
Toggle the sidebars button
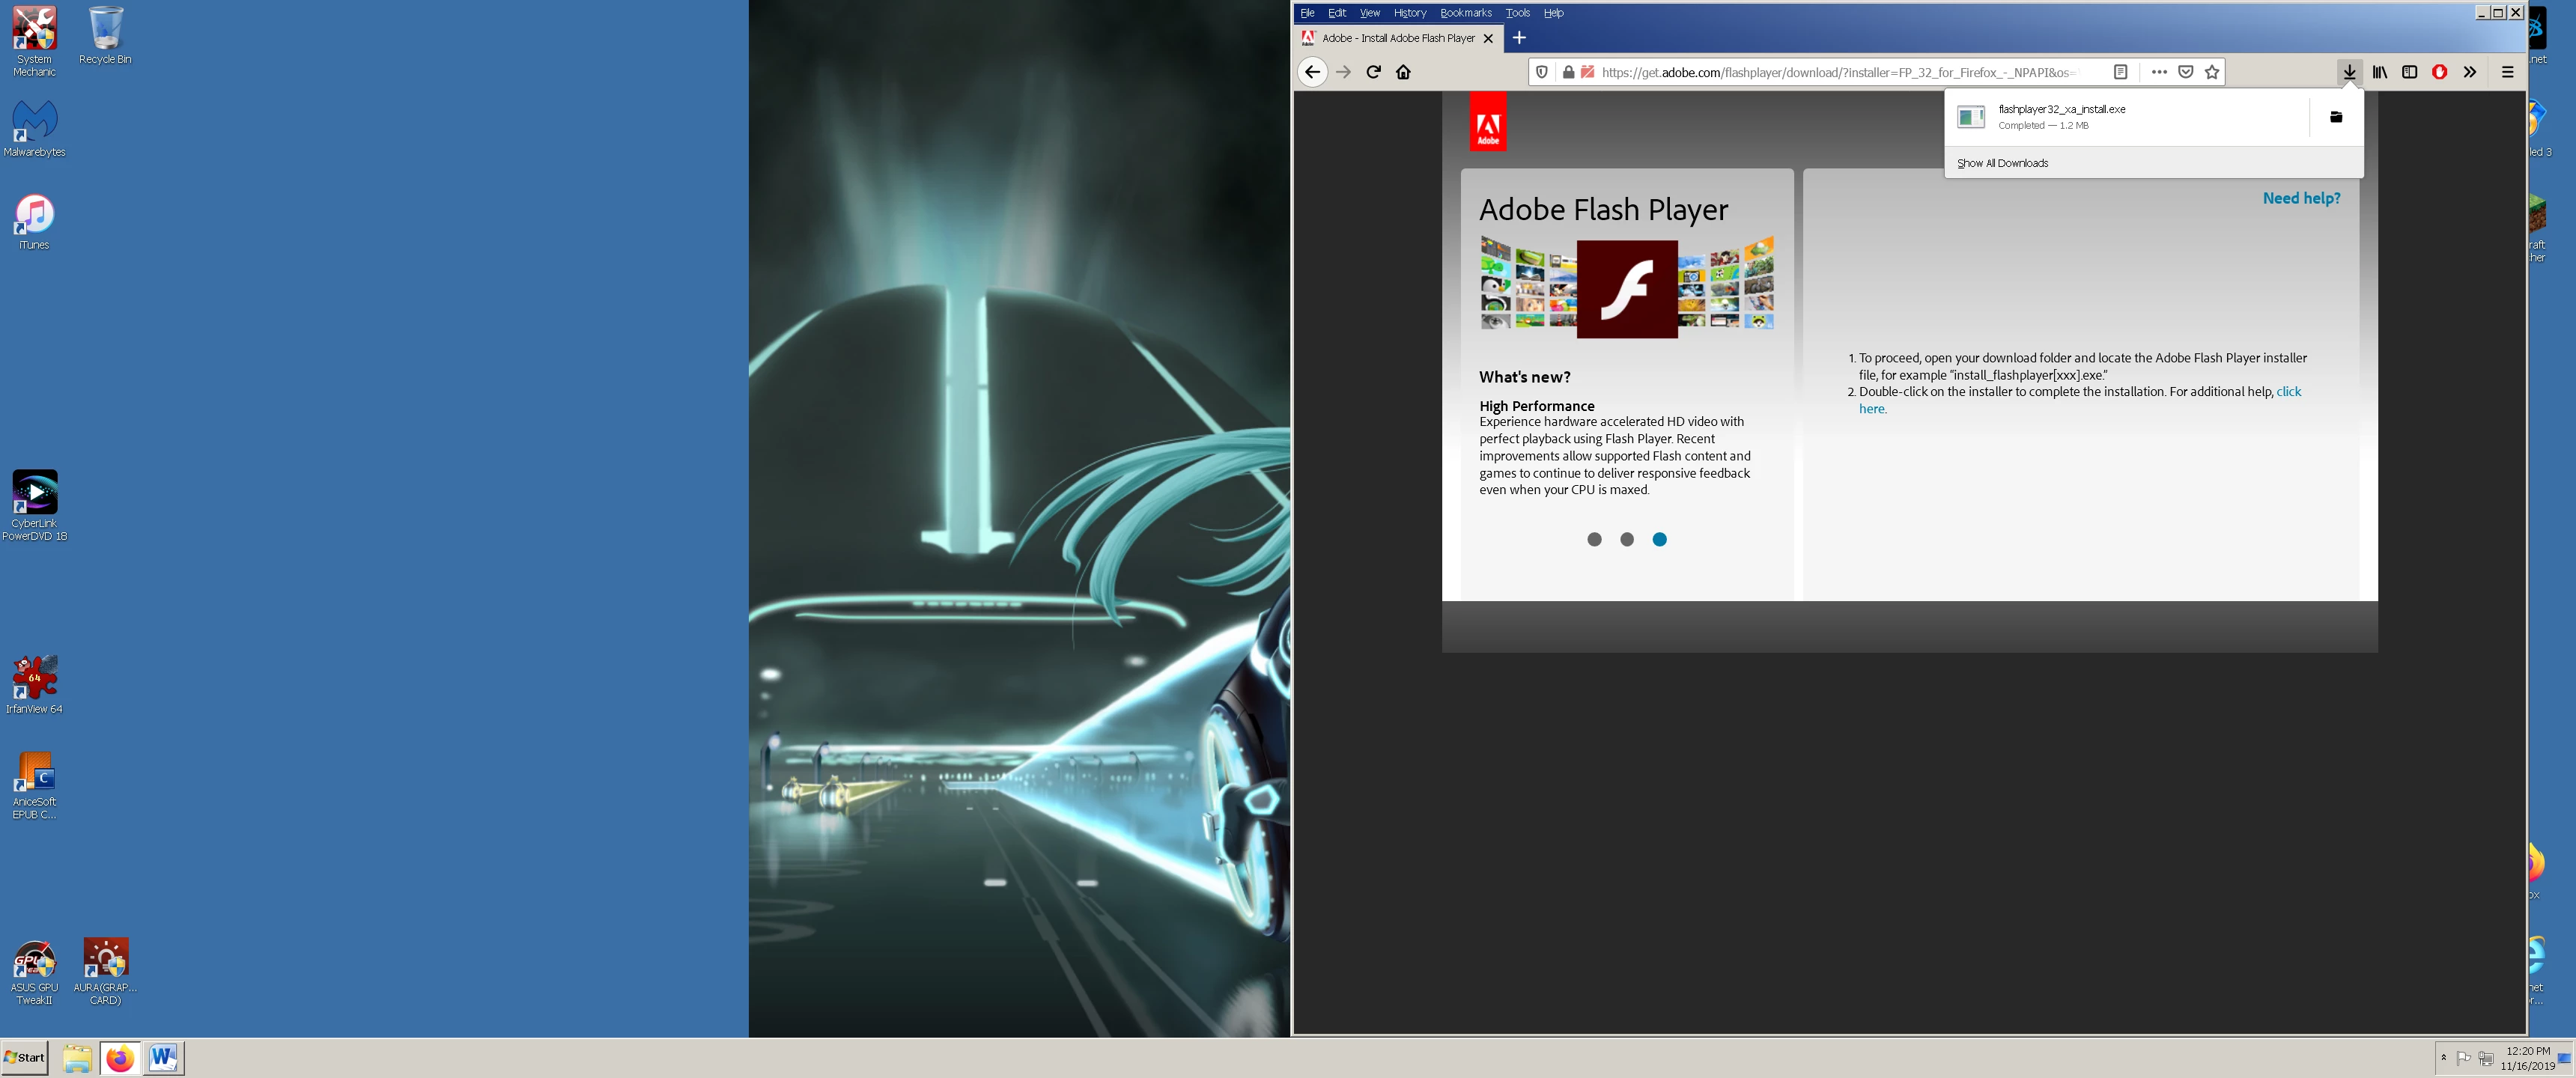click(x=2410, y=72)
